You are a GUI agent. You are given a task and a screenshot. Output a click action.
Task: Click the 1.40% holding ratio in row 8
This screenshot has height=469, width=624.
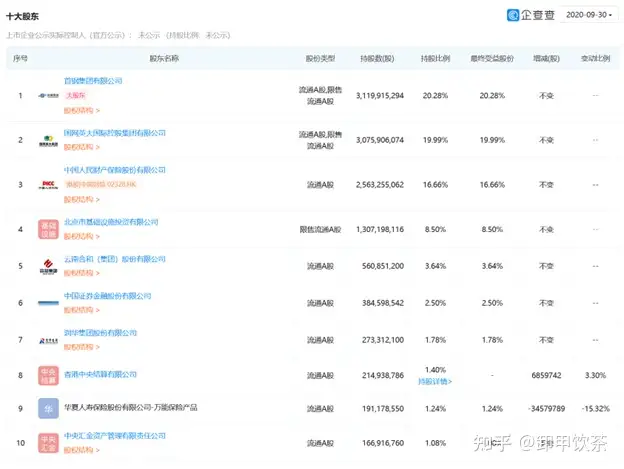pos(435,370)
